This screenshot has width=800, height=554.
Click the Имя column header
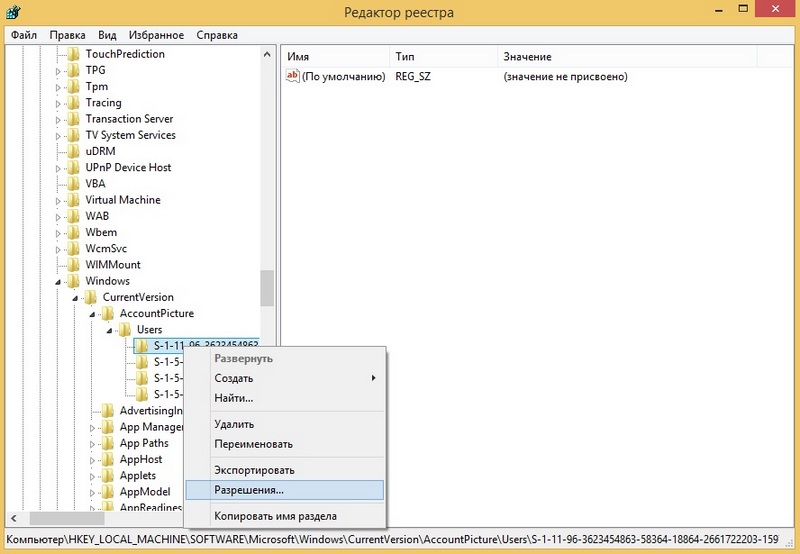[336, 57]
